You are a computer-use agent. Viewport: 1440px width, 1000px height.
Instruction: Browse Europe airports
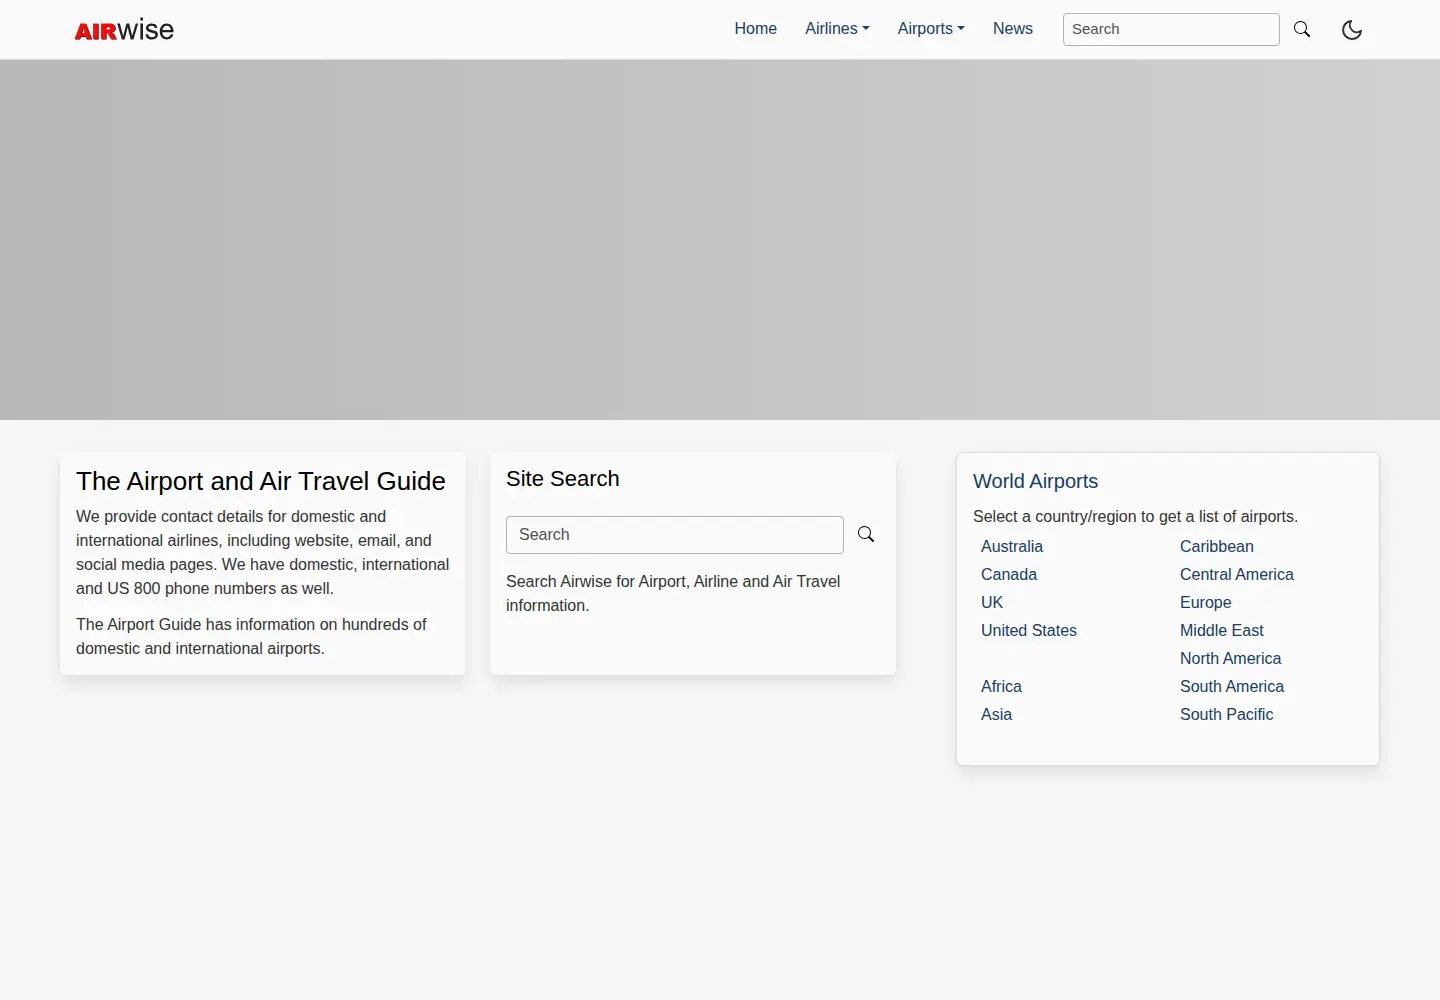point(1205,602)
